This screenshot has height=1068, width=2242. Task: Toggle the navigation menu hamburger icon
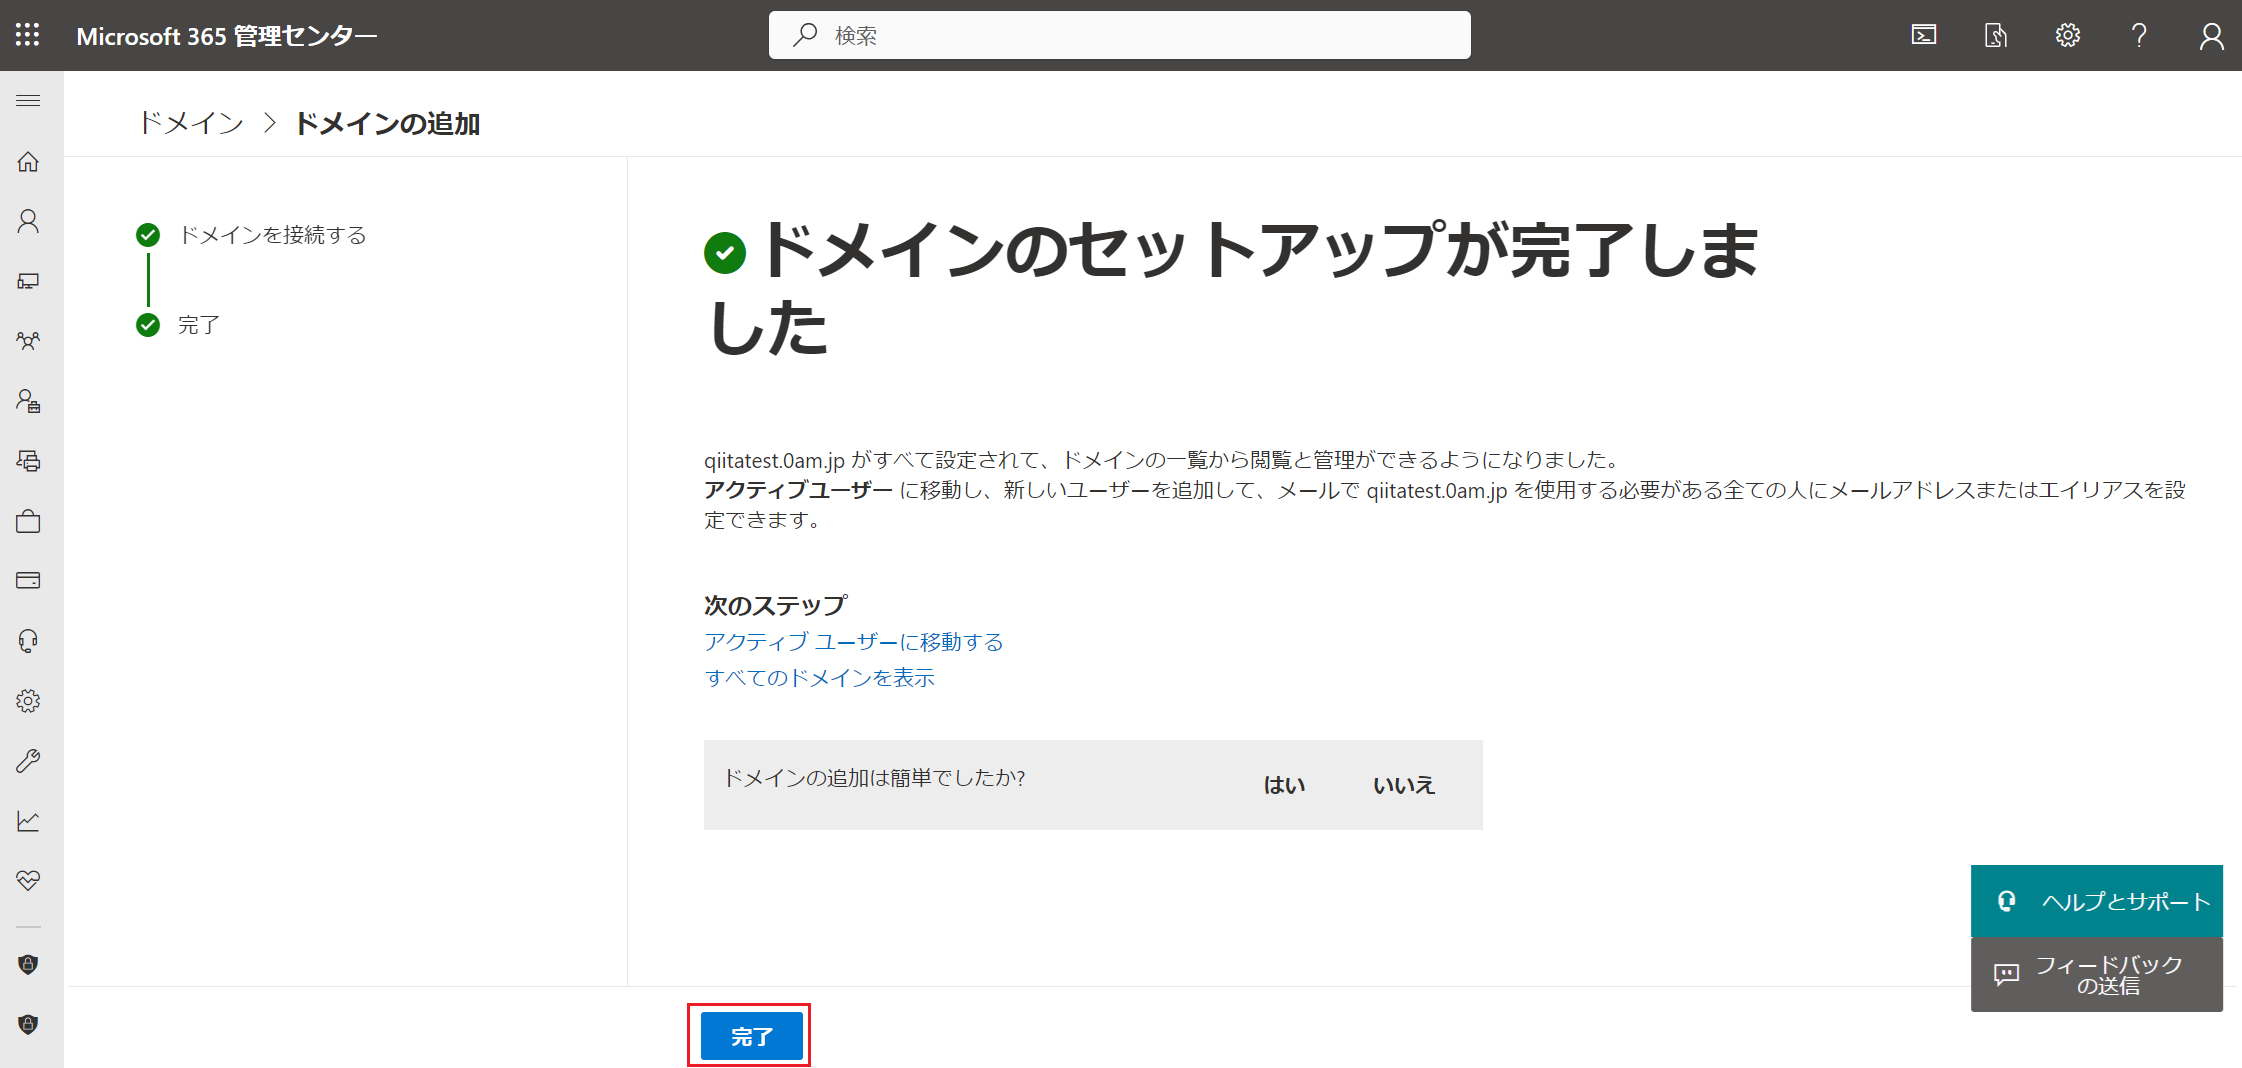coord(28,101)
